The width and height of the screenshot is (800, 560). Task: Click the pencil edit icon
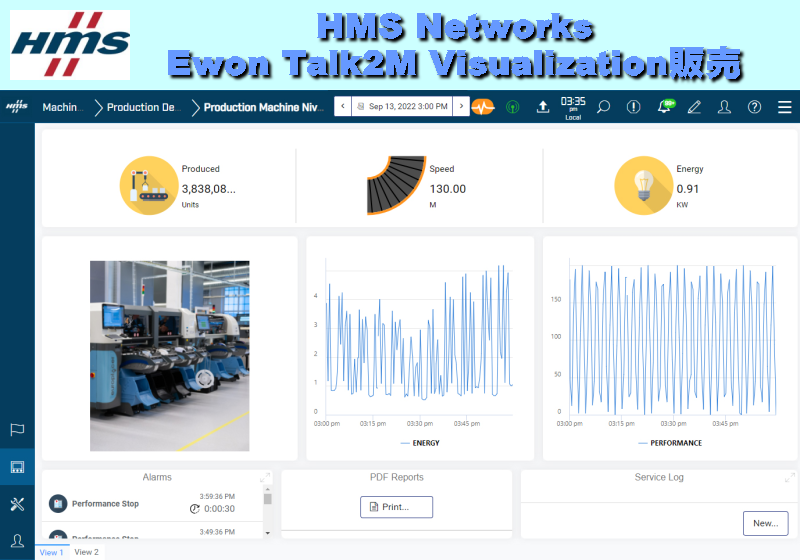[694, 107]
